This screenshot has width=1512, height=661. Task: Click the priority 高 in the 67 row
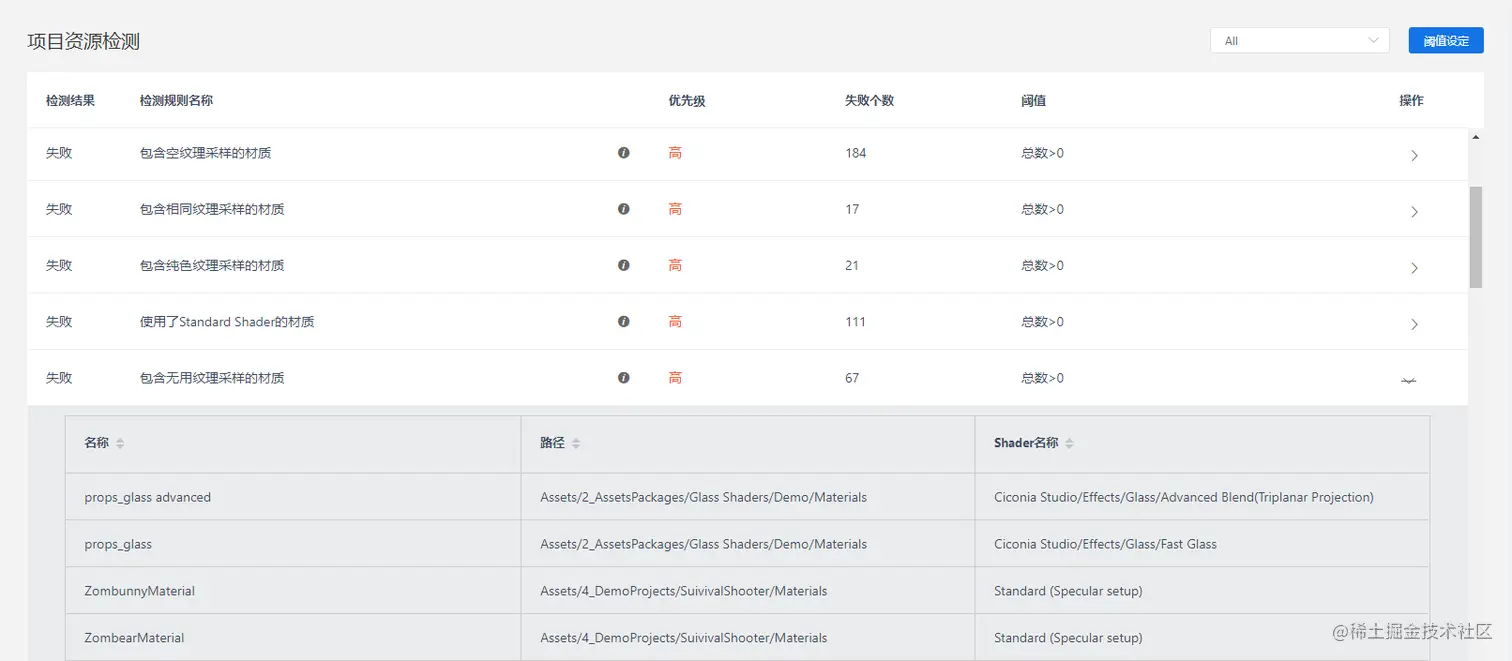(x=675, y=378)
